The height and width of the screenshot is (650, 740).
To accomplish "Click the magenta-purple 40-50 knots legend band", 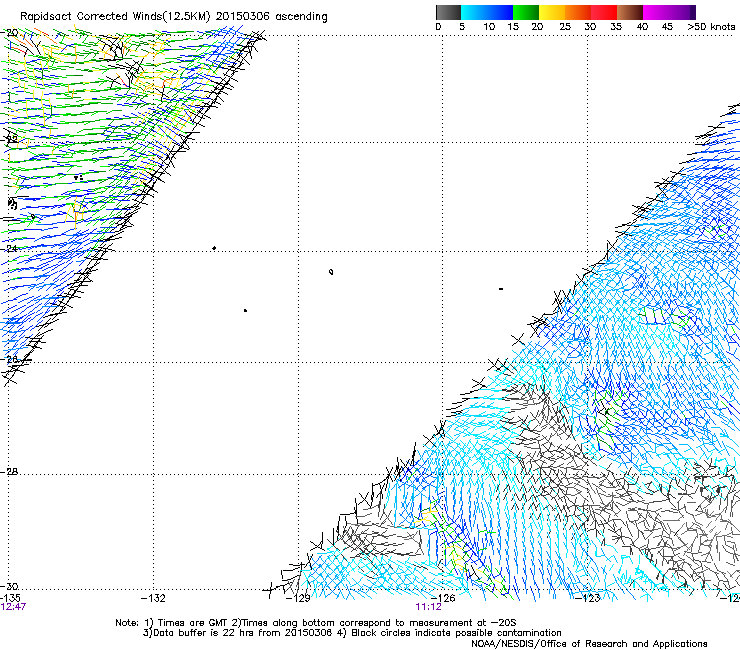I will click(669, 12).
